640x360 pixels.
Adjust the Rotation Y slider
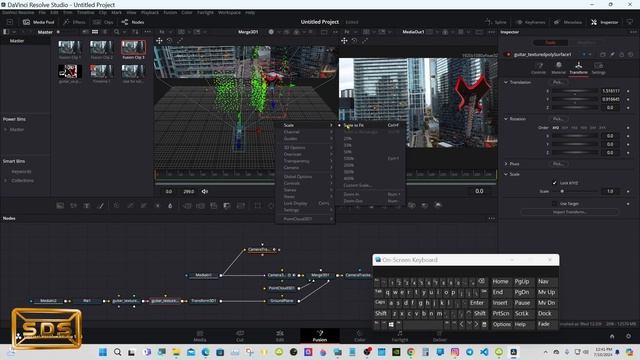pos(575,144)
